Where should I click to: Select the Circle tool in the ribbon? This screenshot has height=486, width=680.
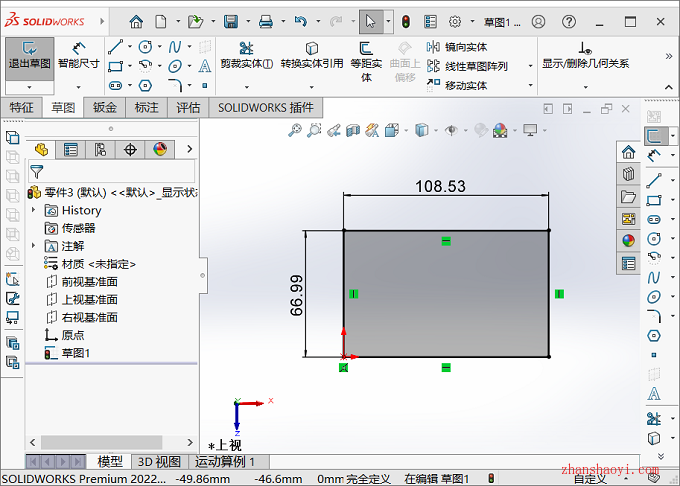click(145, 47)
